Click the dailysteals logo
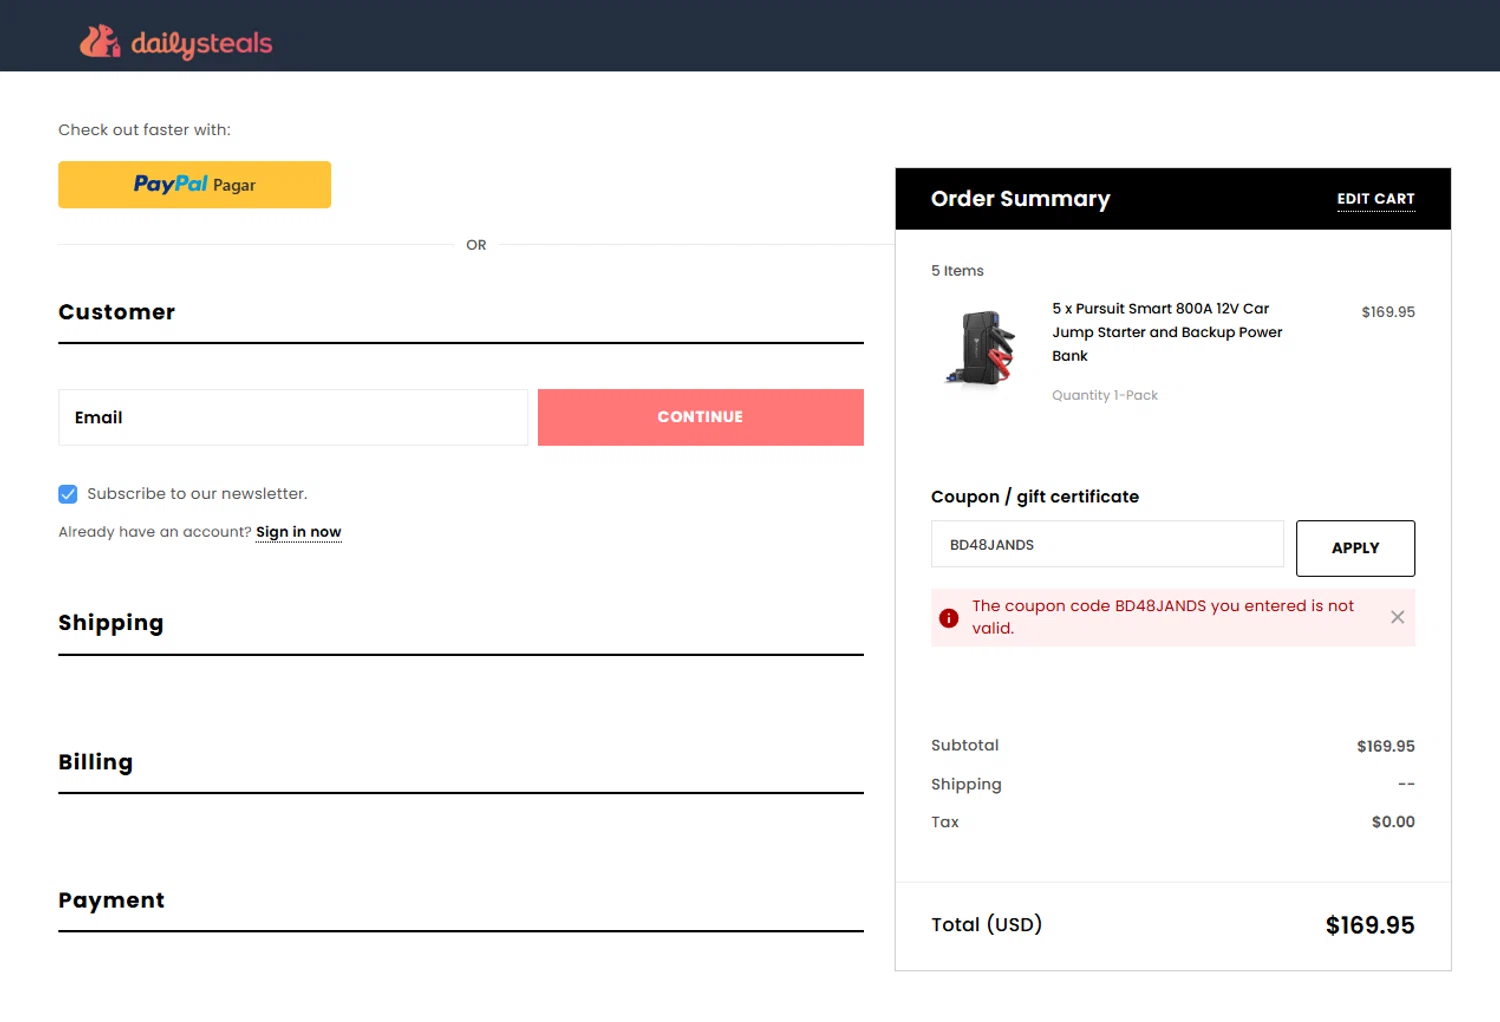The height and width of the screenshot is (1022, 1500). click(176, 41)
